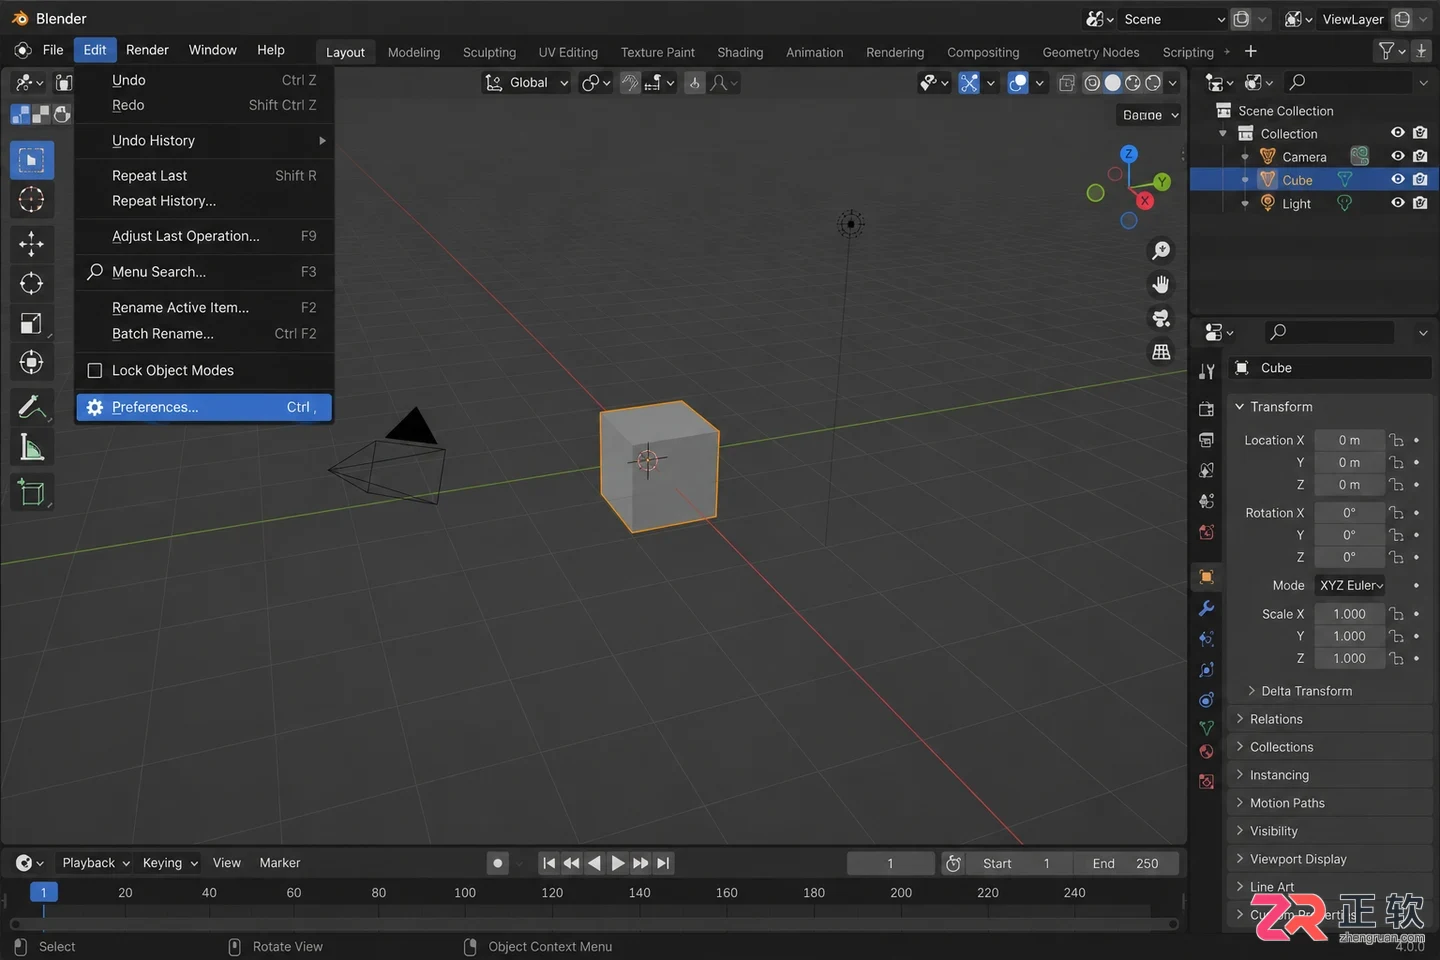The width and height of the screenshot is (1440, 960).
Task: Select the Rotate tool
Action: pos(31,284)
